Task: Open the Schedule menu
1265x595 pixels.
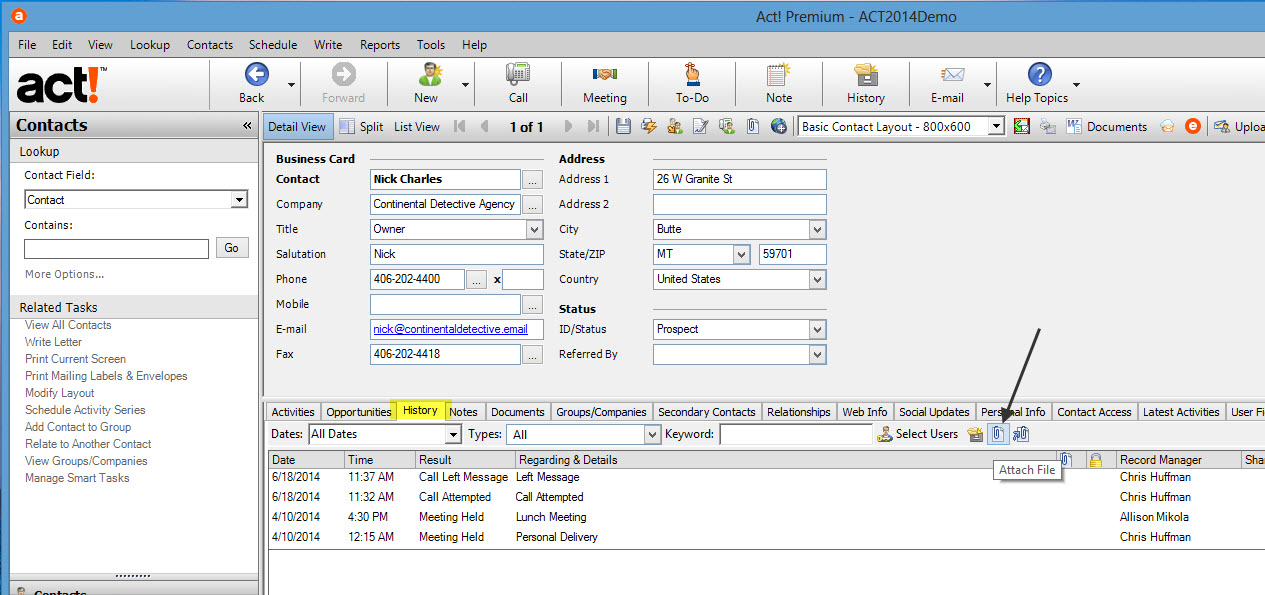Action: point(273,45)
